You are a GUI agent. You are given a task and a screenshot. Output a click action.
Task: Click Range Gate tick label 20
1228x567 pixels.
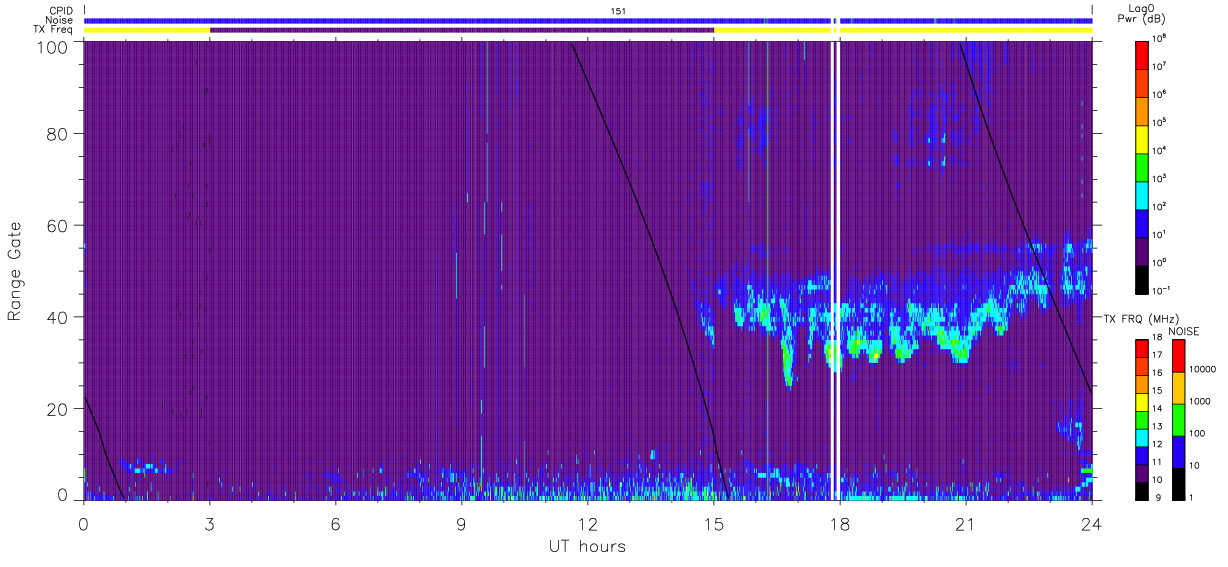coord(57,409)
